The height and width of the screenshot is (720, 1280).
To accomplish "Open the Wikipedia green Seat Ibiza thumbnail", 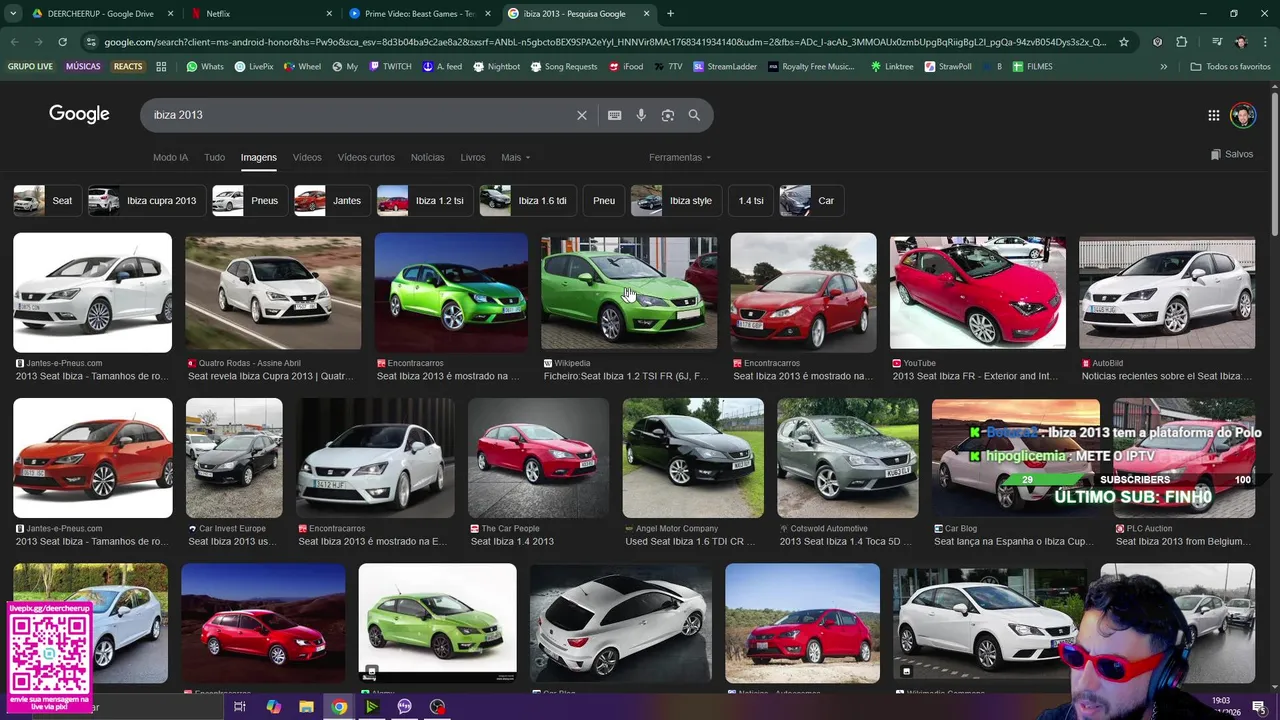I will [629, 292].
